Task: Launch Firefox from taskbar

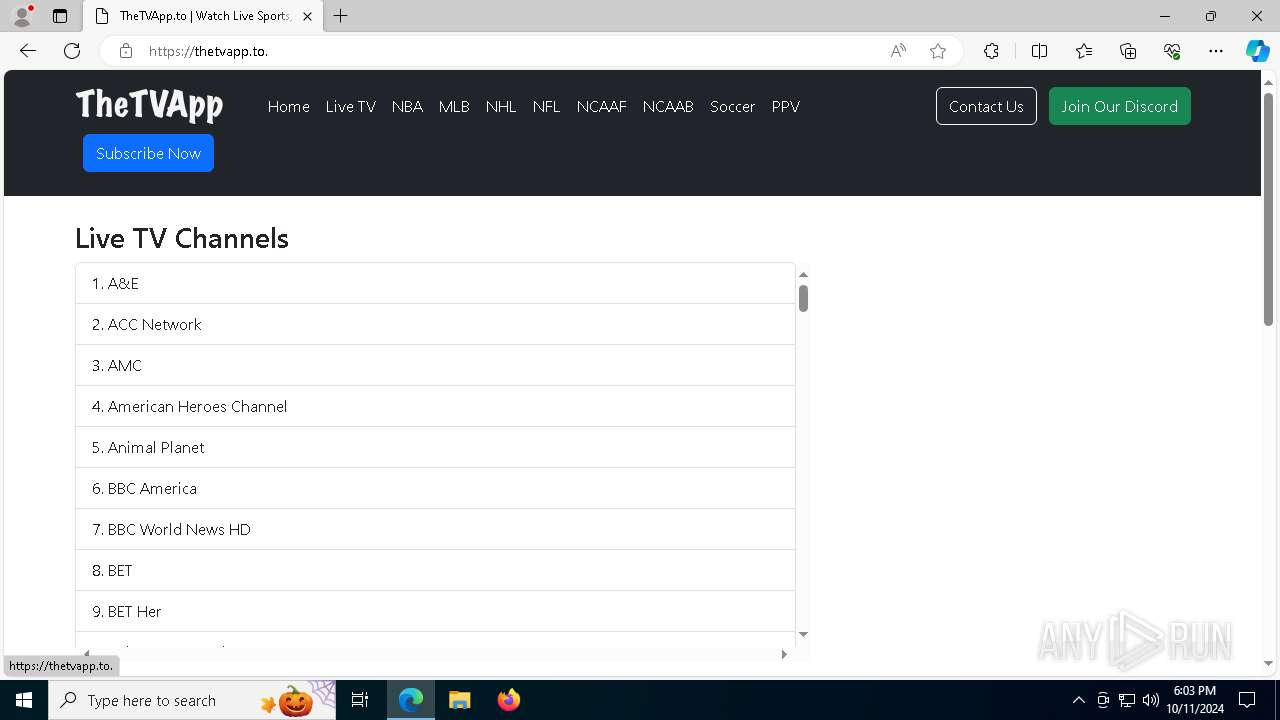Action: 508,700
